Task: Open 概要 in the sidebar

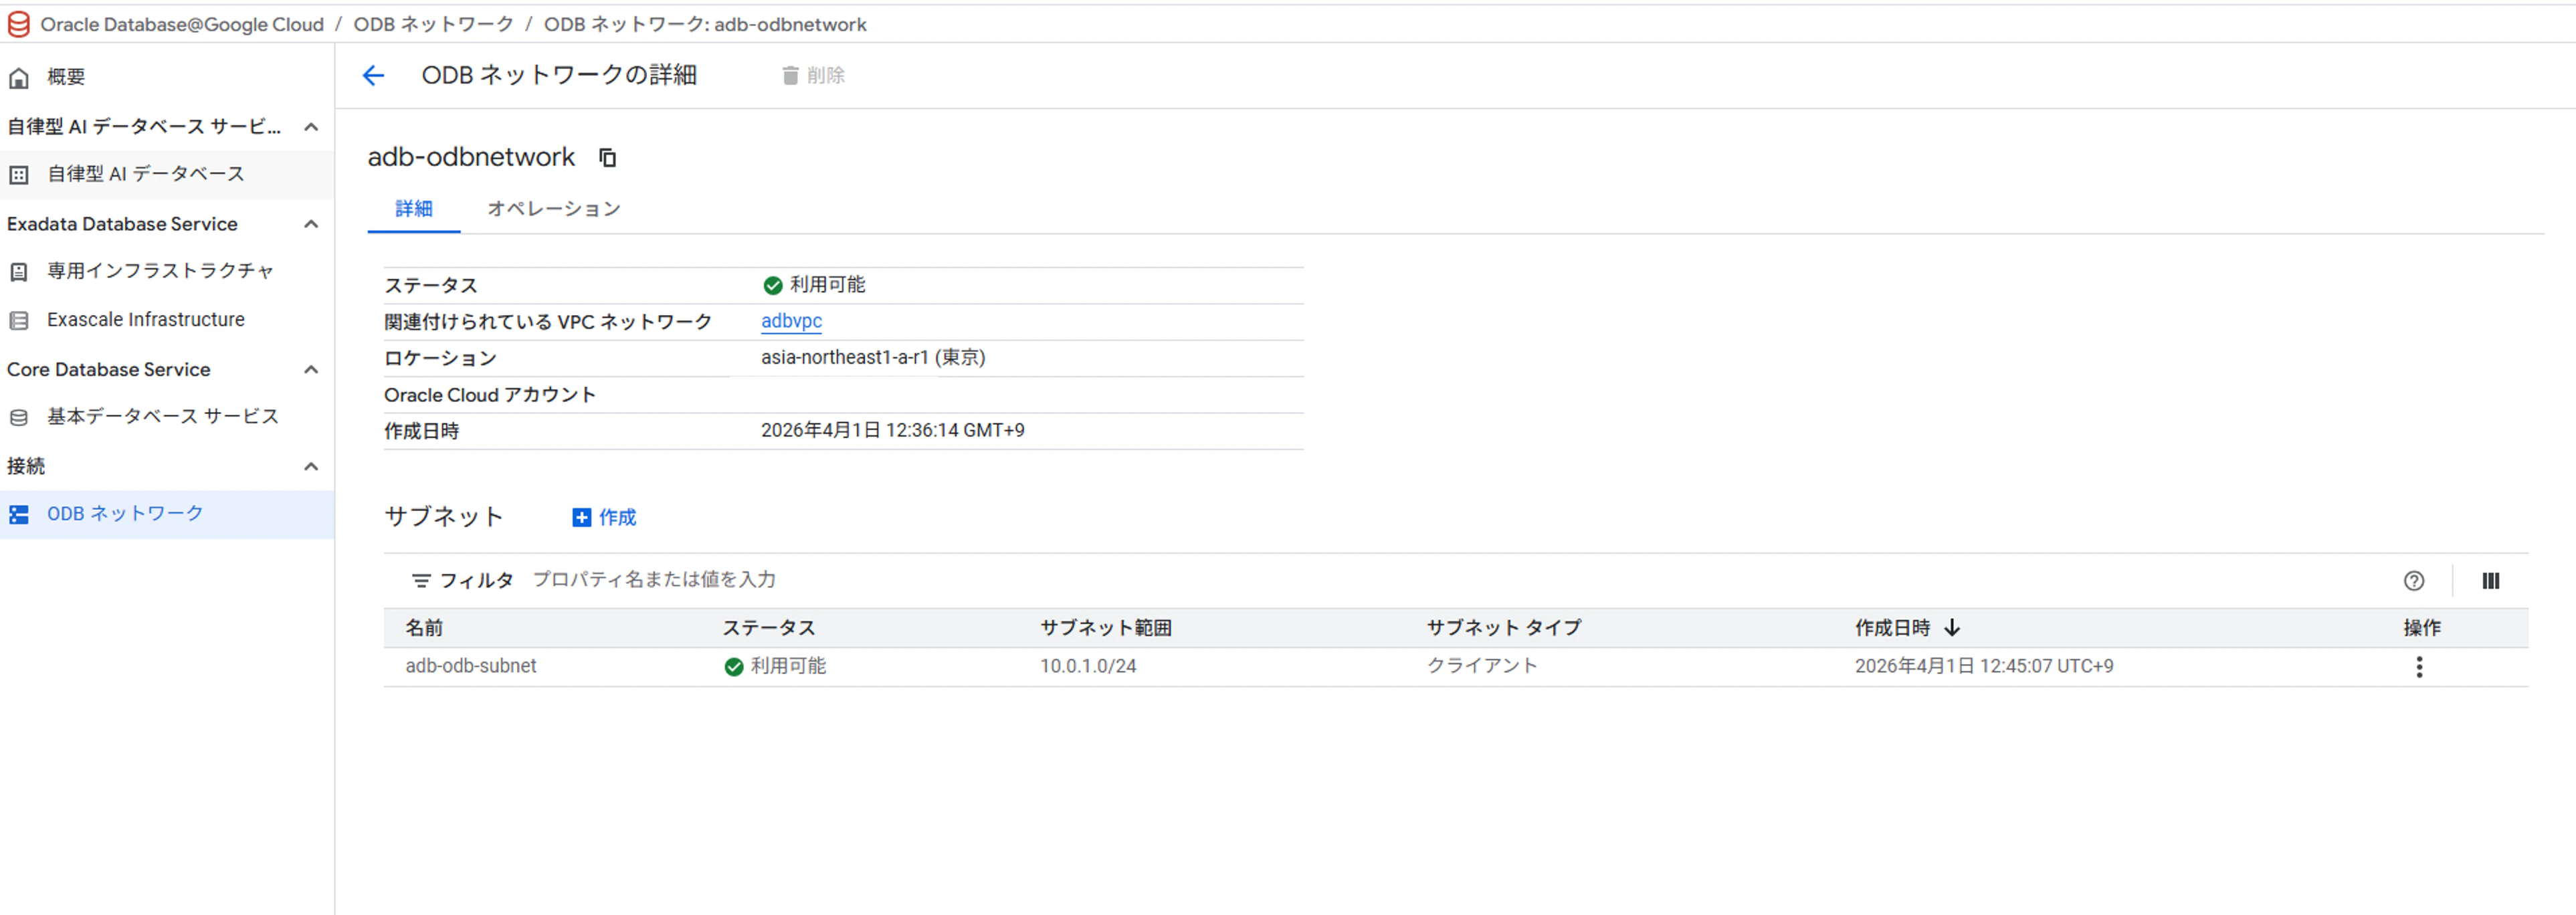Action: pos(167,77)
